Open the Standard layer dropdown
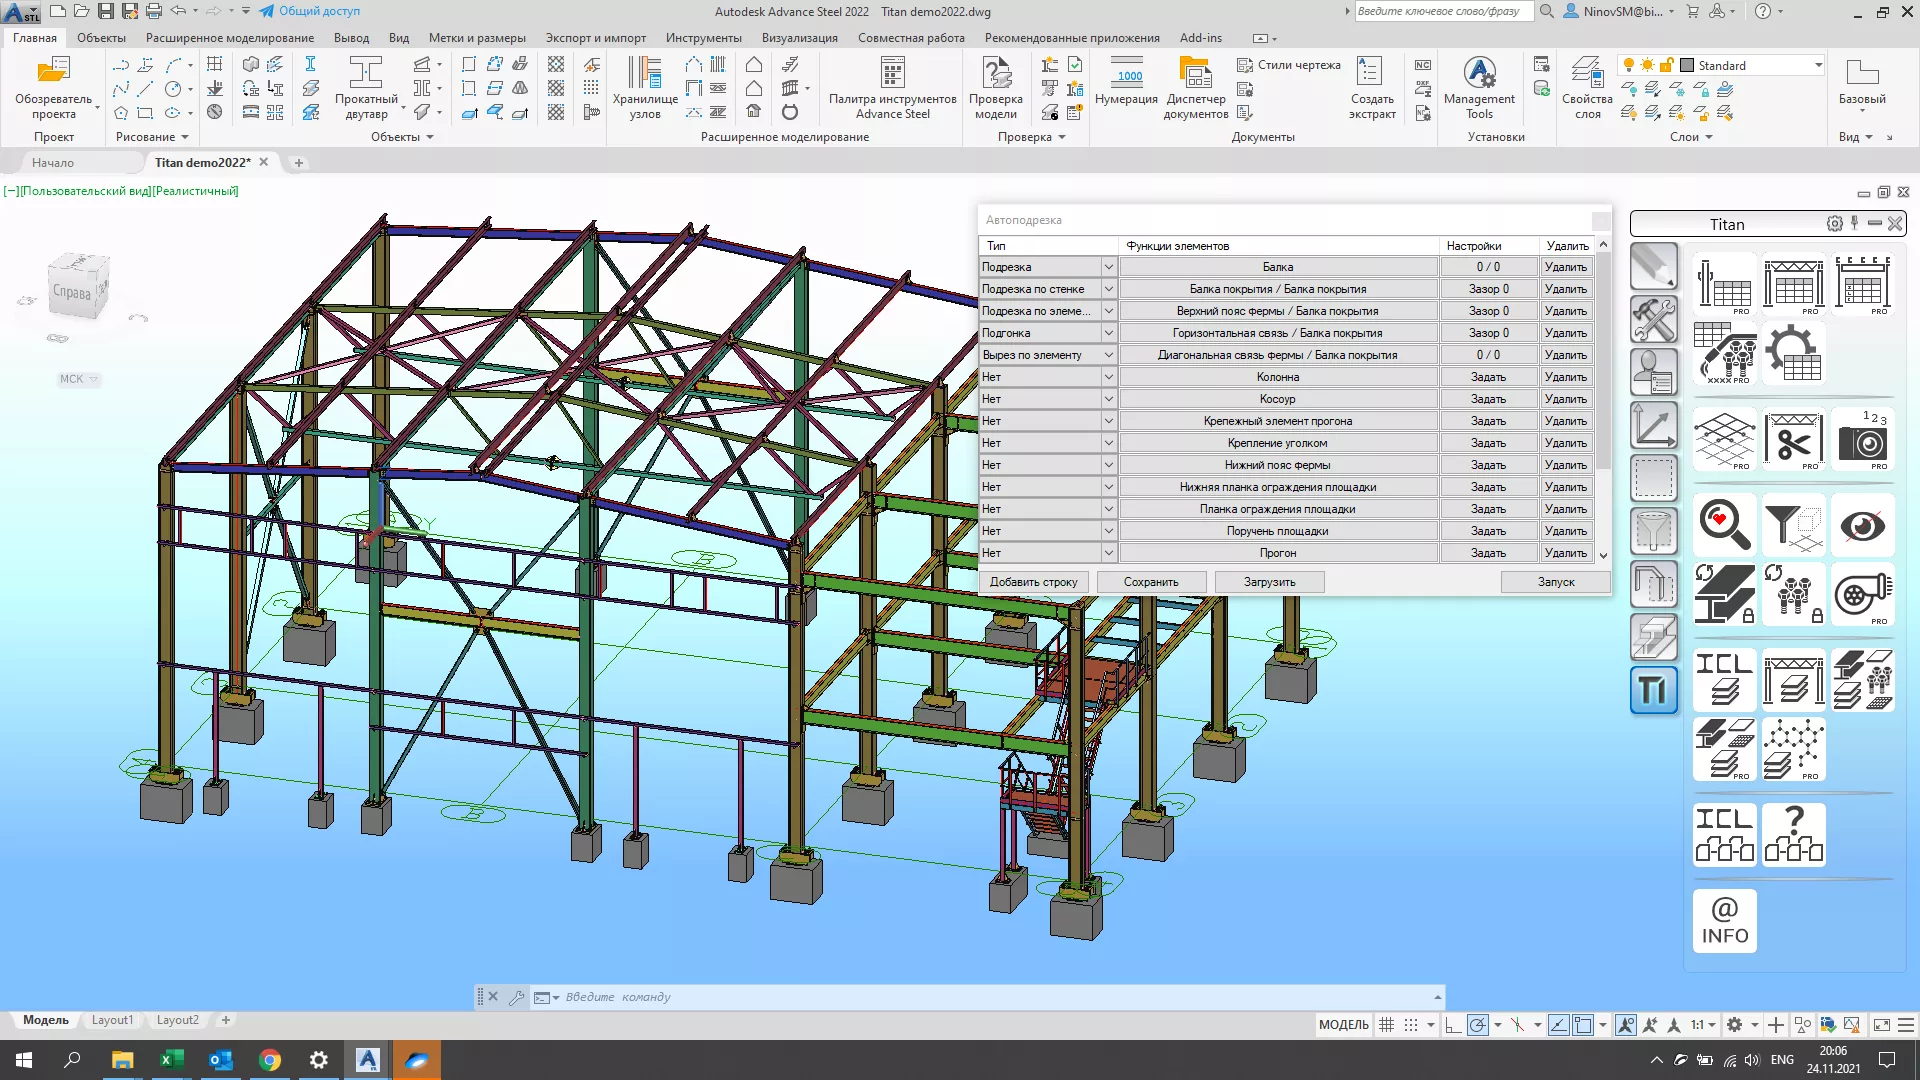 (1818, 65)
